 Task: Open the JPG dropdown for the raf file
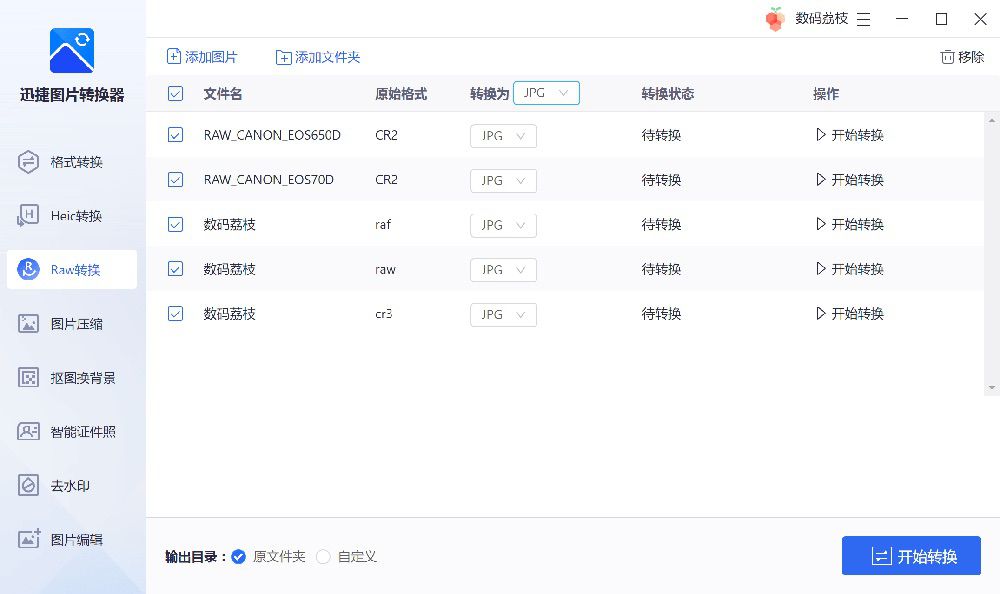point(503,225)
